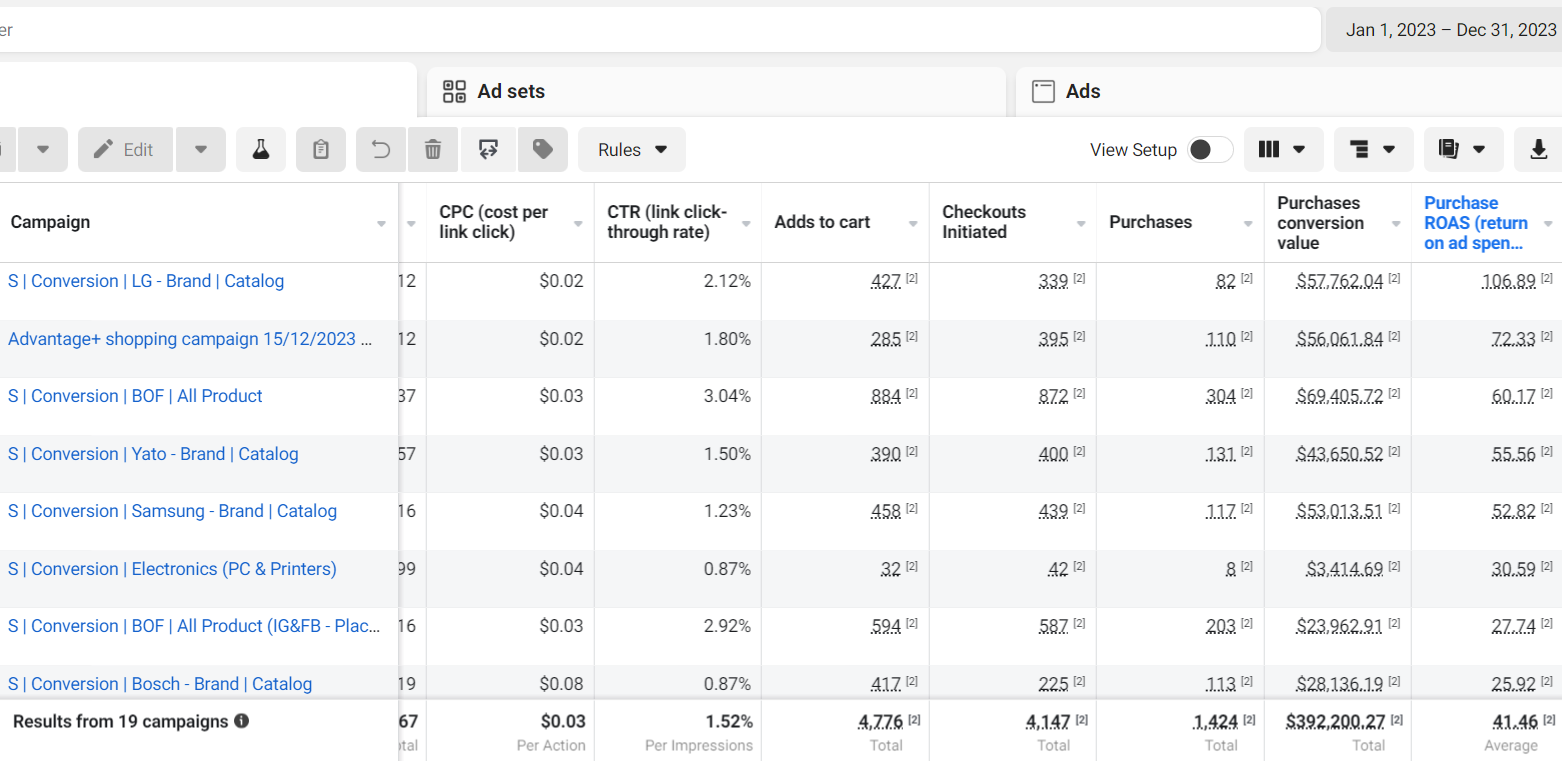Viewport: 1562px width, 761px height.
Task: Open the Samsung Brand Catalog campaign link
Action: tap(172, 511)
